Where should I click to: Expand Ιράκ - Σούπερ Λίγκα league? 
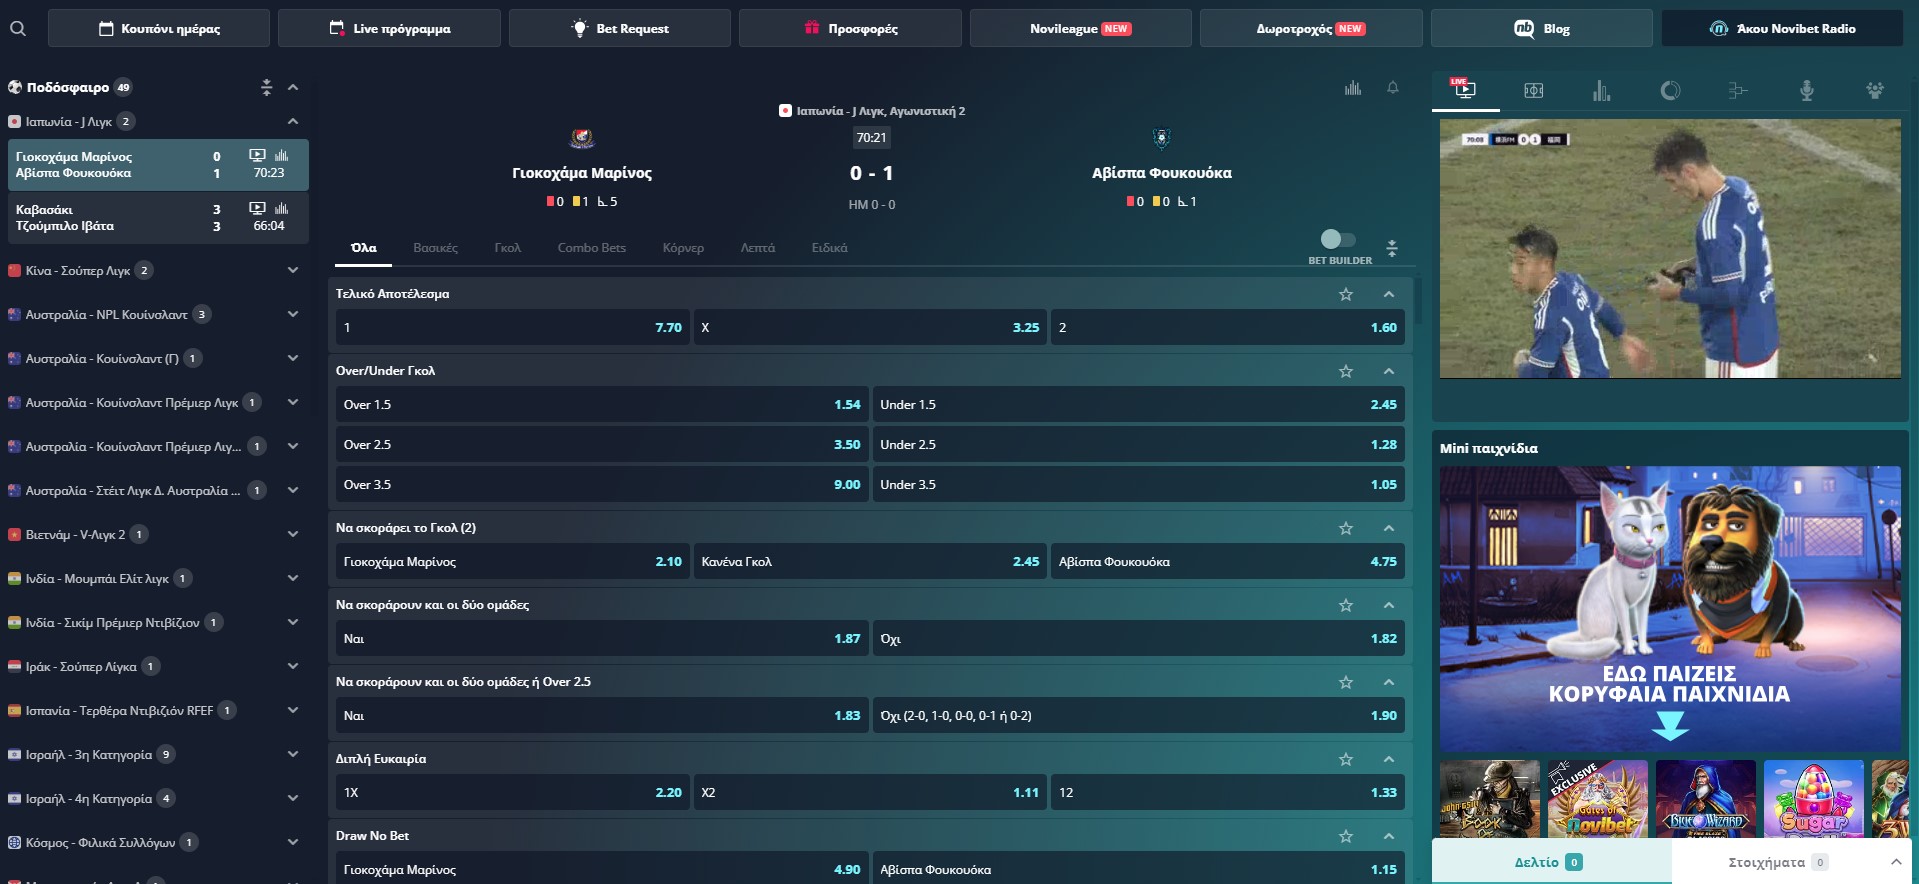[x=293, y=666]
